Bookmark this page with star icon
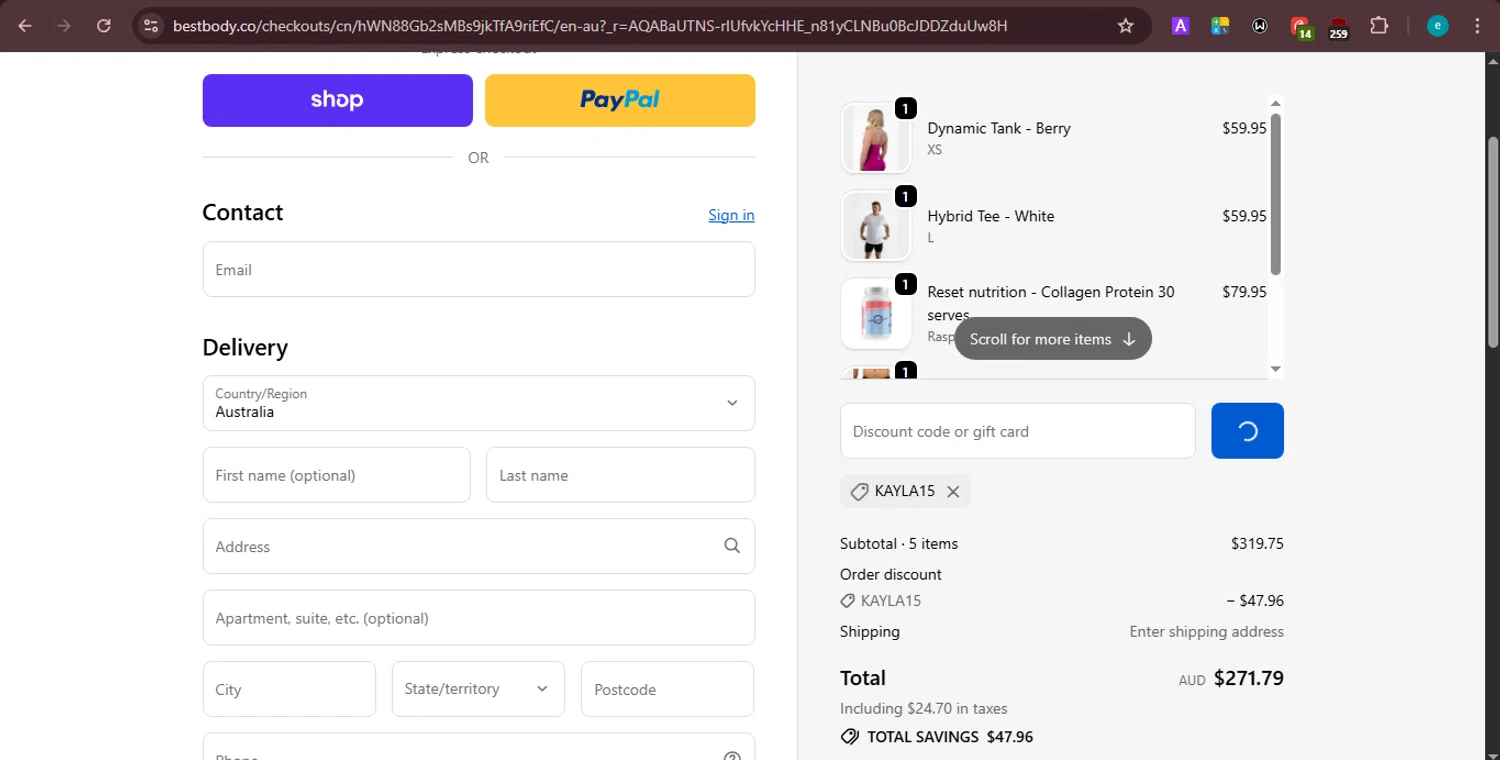Image resolution: width=1500 pixels, height=760 pixels. [x=1125, y=26]
